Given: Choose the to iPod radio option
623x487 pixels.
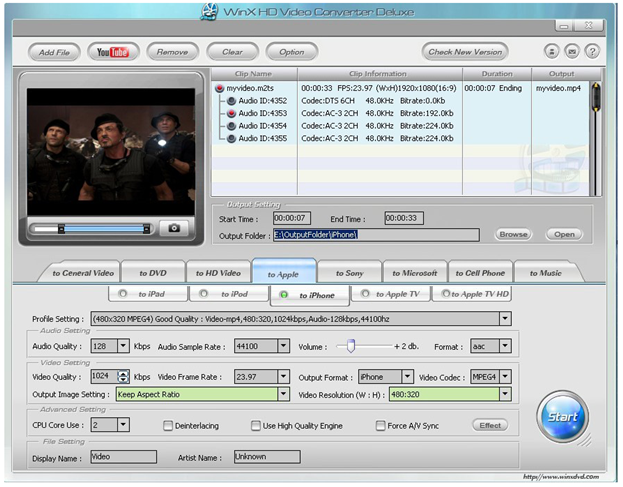Looking at the screenshot, I should pos(203,294).
